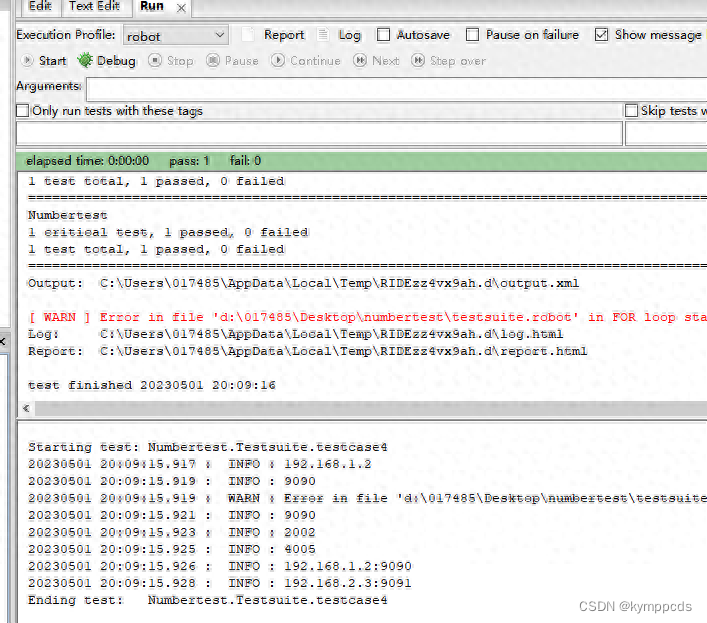Click the 'Numbertest' suite name line
Image resolution: width=707 pixels, height=623 pixels.
(x=68, y=215)
